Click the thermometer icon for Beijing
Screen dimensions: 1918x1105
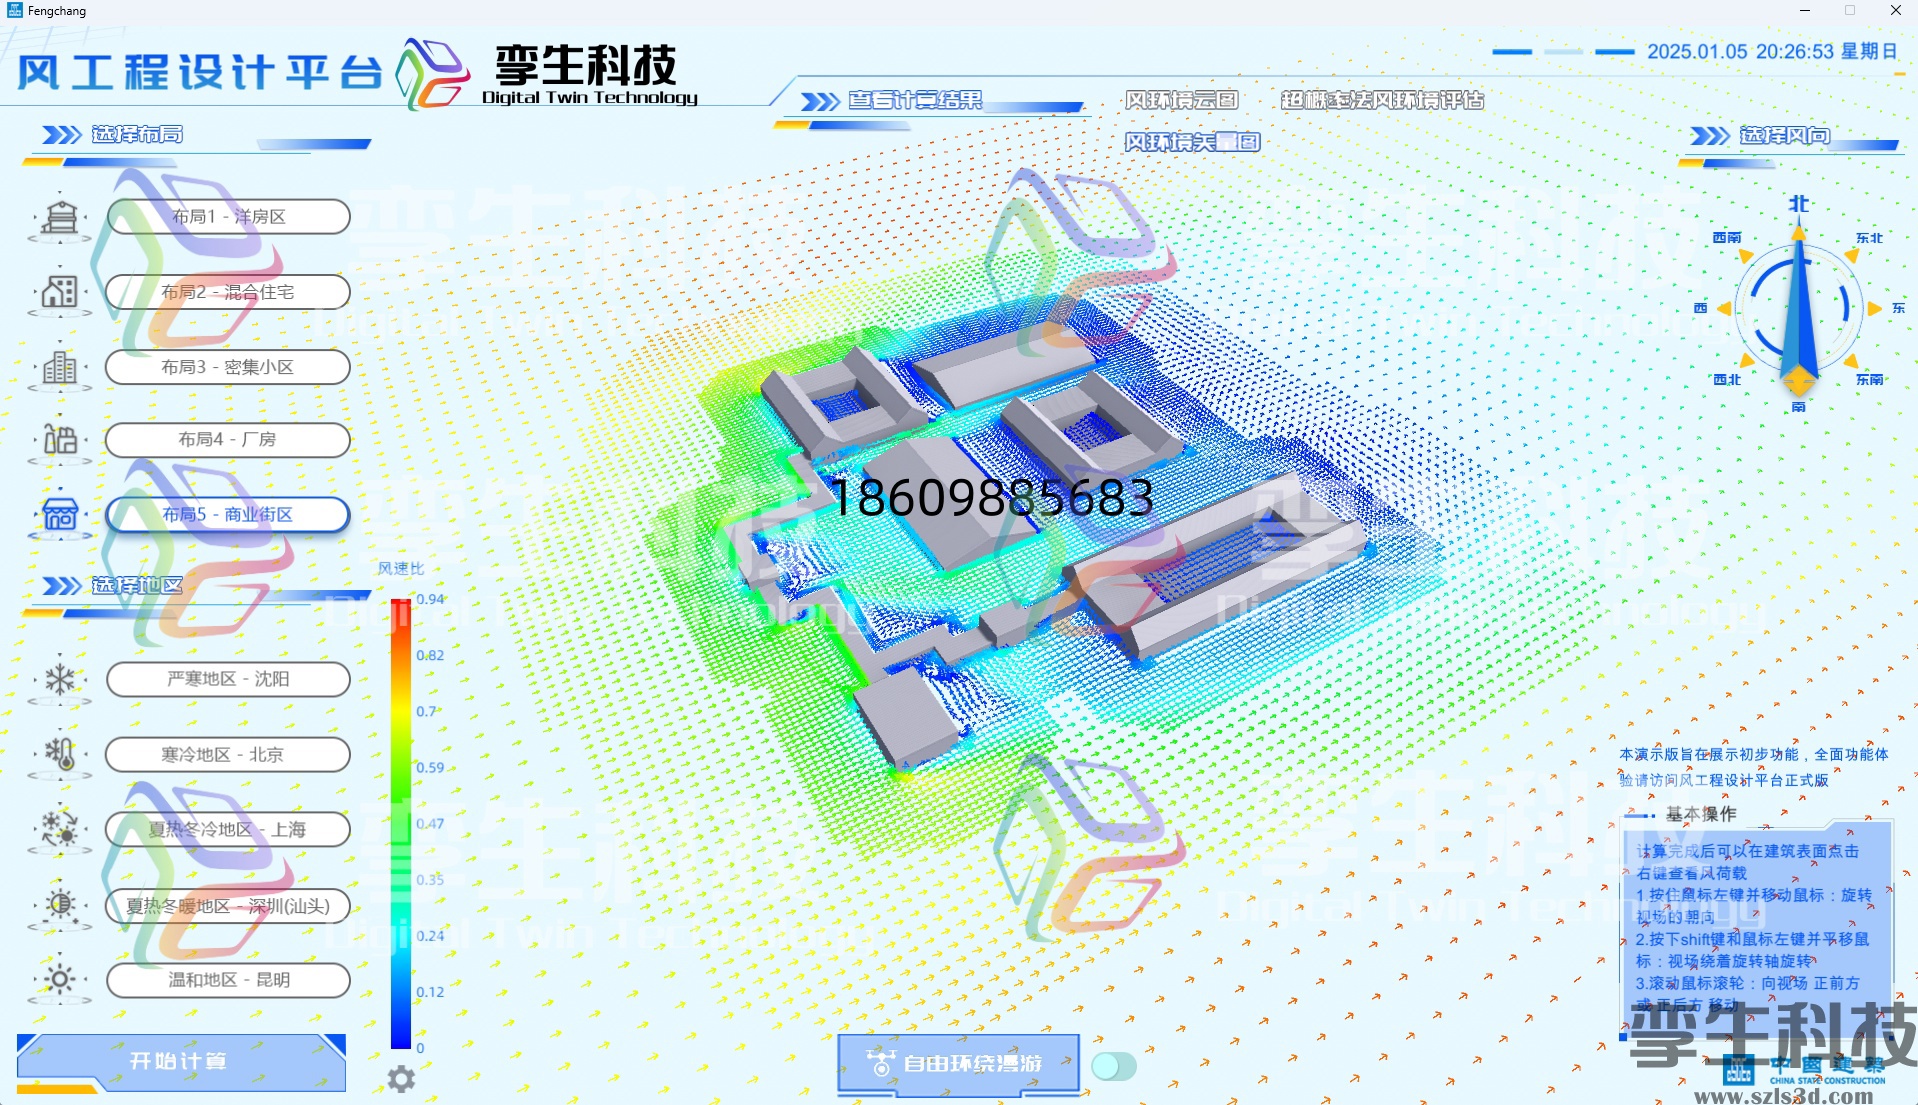(x=60, y=754)
